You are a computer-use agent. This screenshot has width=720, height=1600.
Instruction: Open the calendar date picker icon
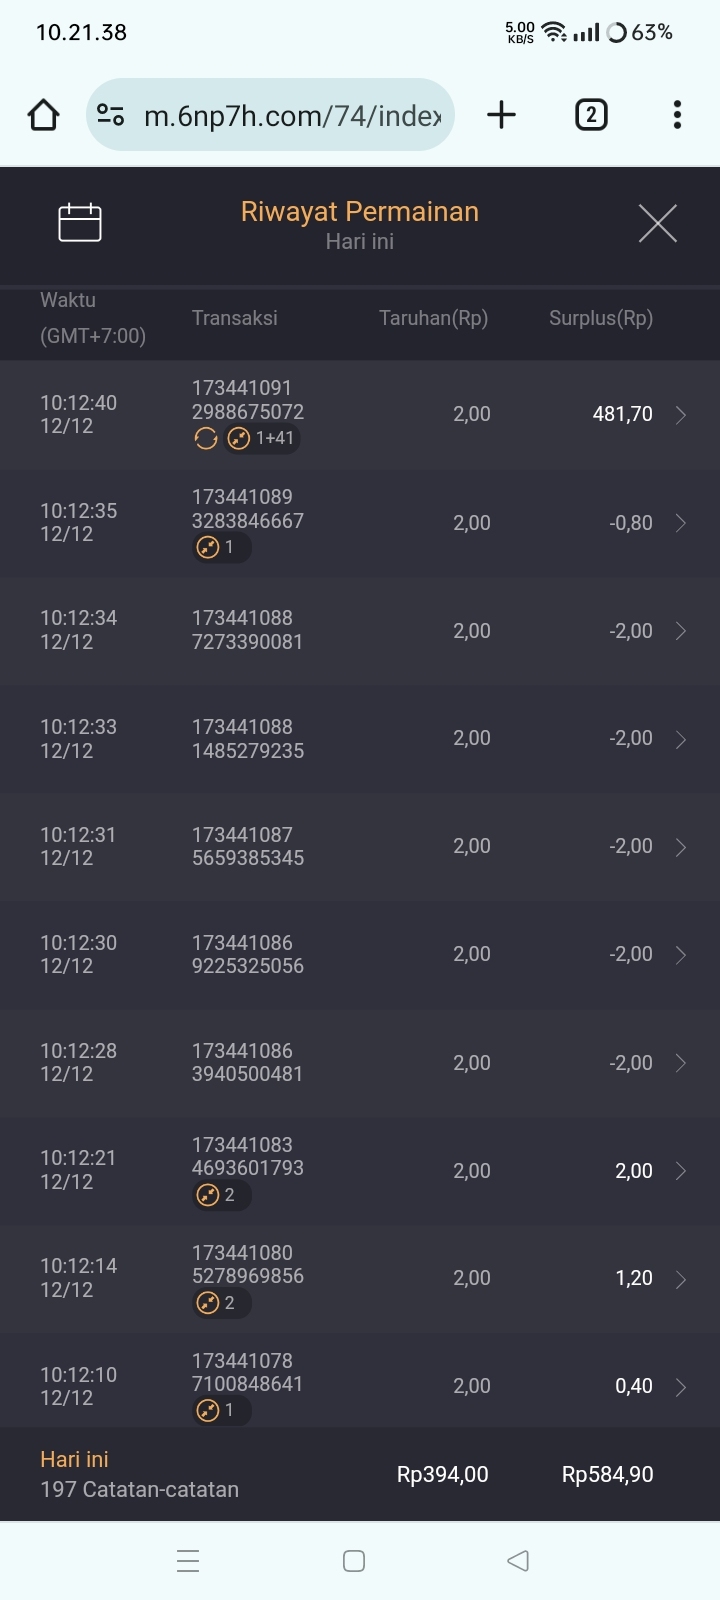80,222
